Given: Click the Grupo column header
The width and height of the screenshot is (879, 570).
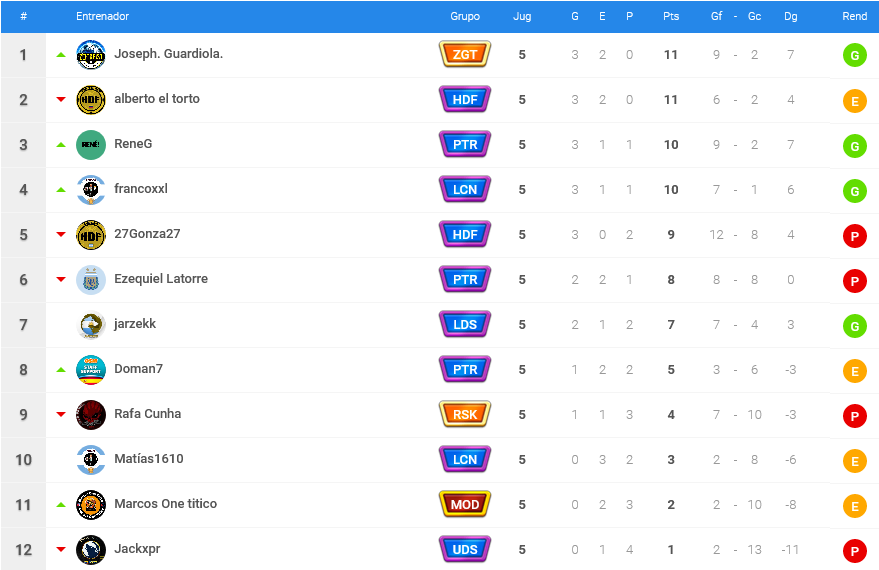Looking at the screenshot, I should pos(465,16).
